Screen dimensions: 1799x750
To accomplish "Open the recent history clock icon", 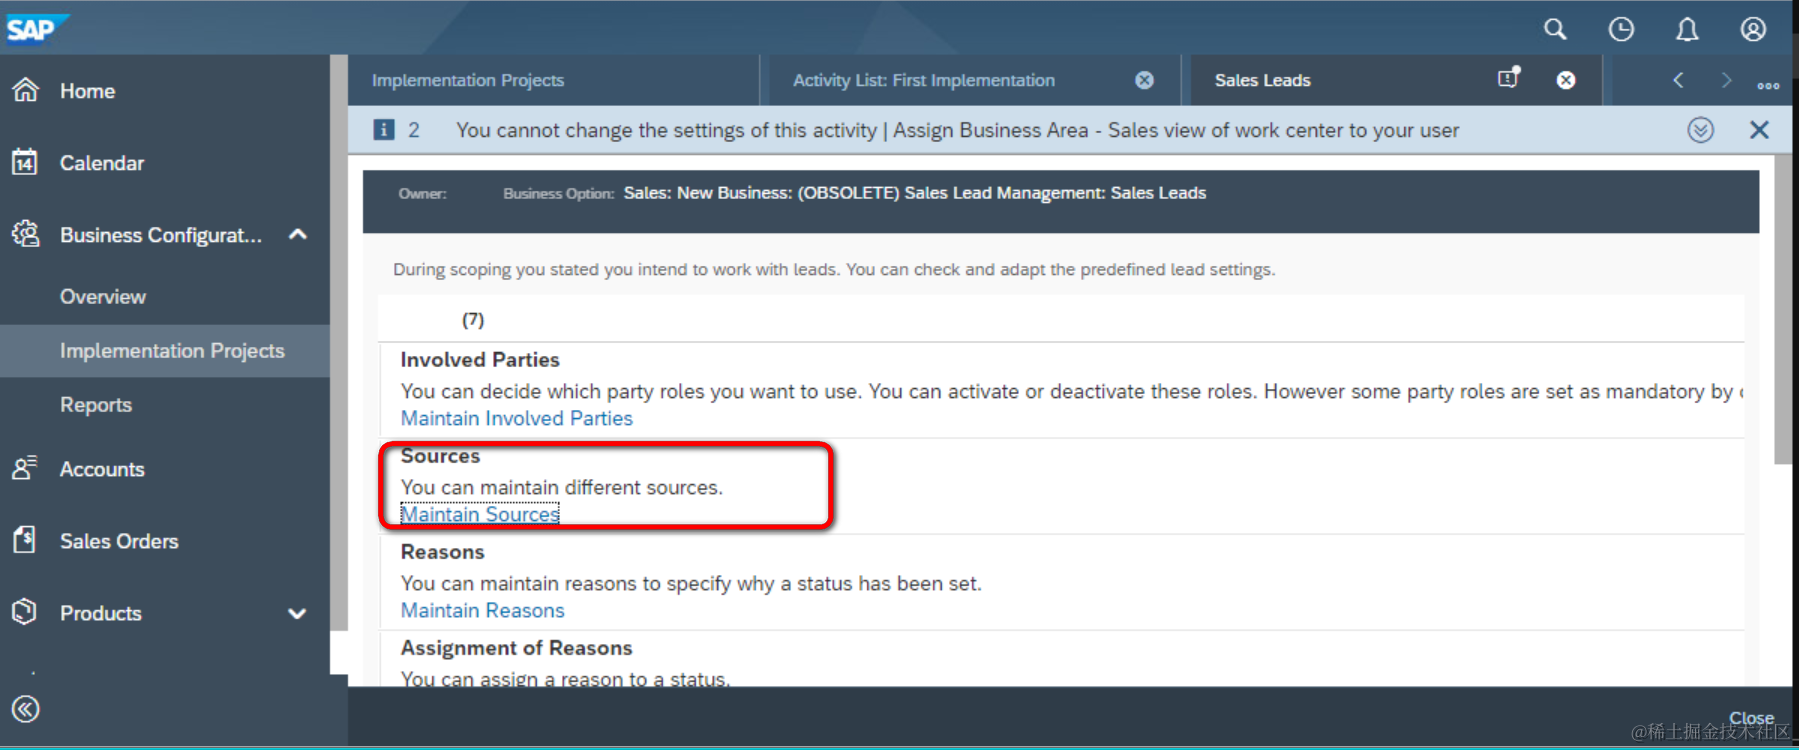I will click(x=1621, y=29).
